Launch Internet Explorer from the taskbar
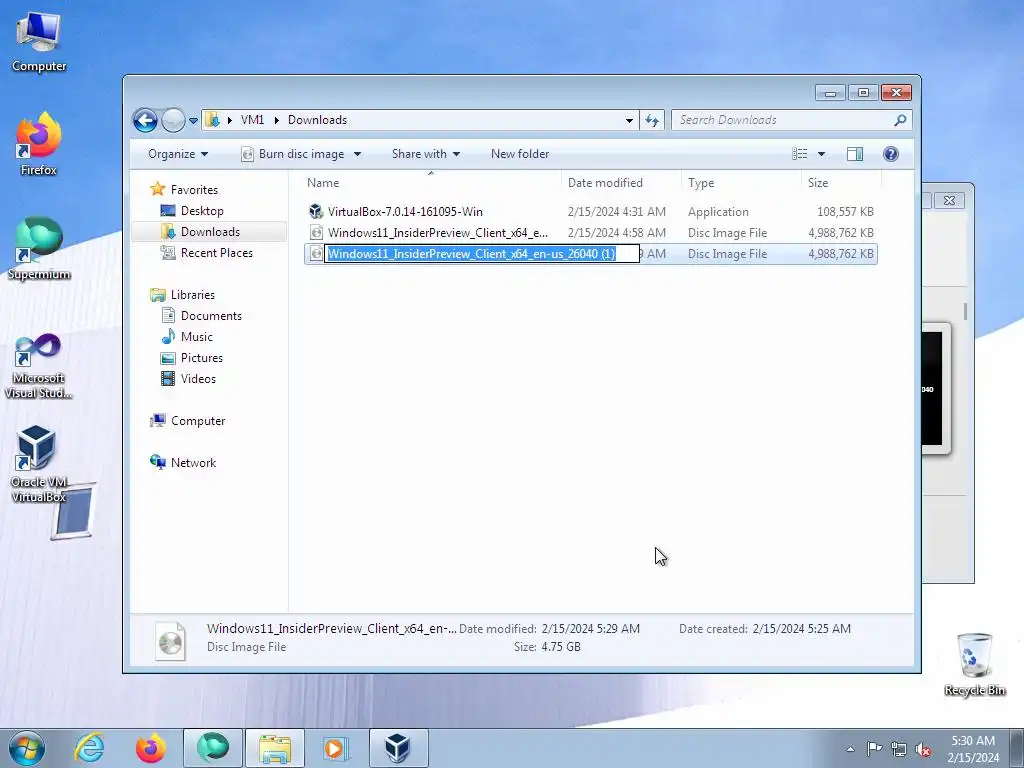This screenshot has width=1024, height=768. [x=89, y=748]
